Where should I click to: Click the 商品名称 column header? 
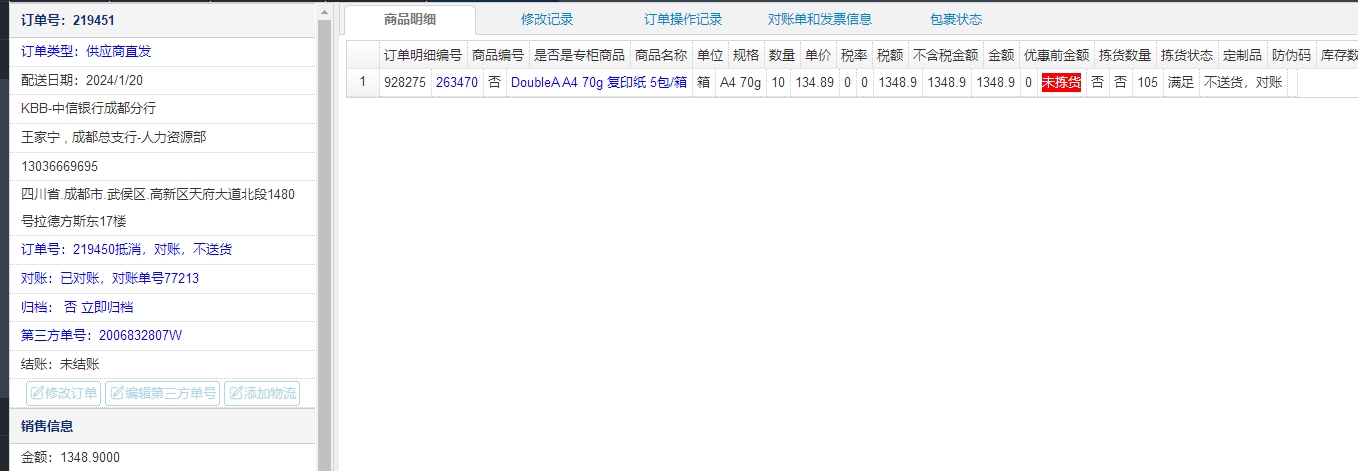[x=661, y=56]
